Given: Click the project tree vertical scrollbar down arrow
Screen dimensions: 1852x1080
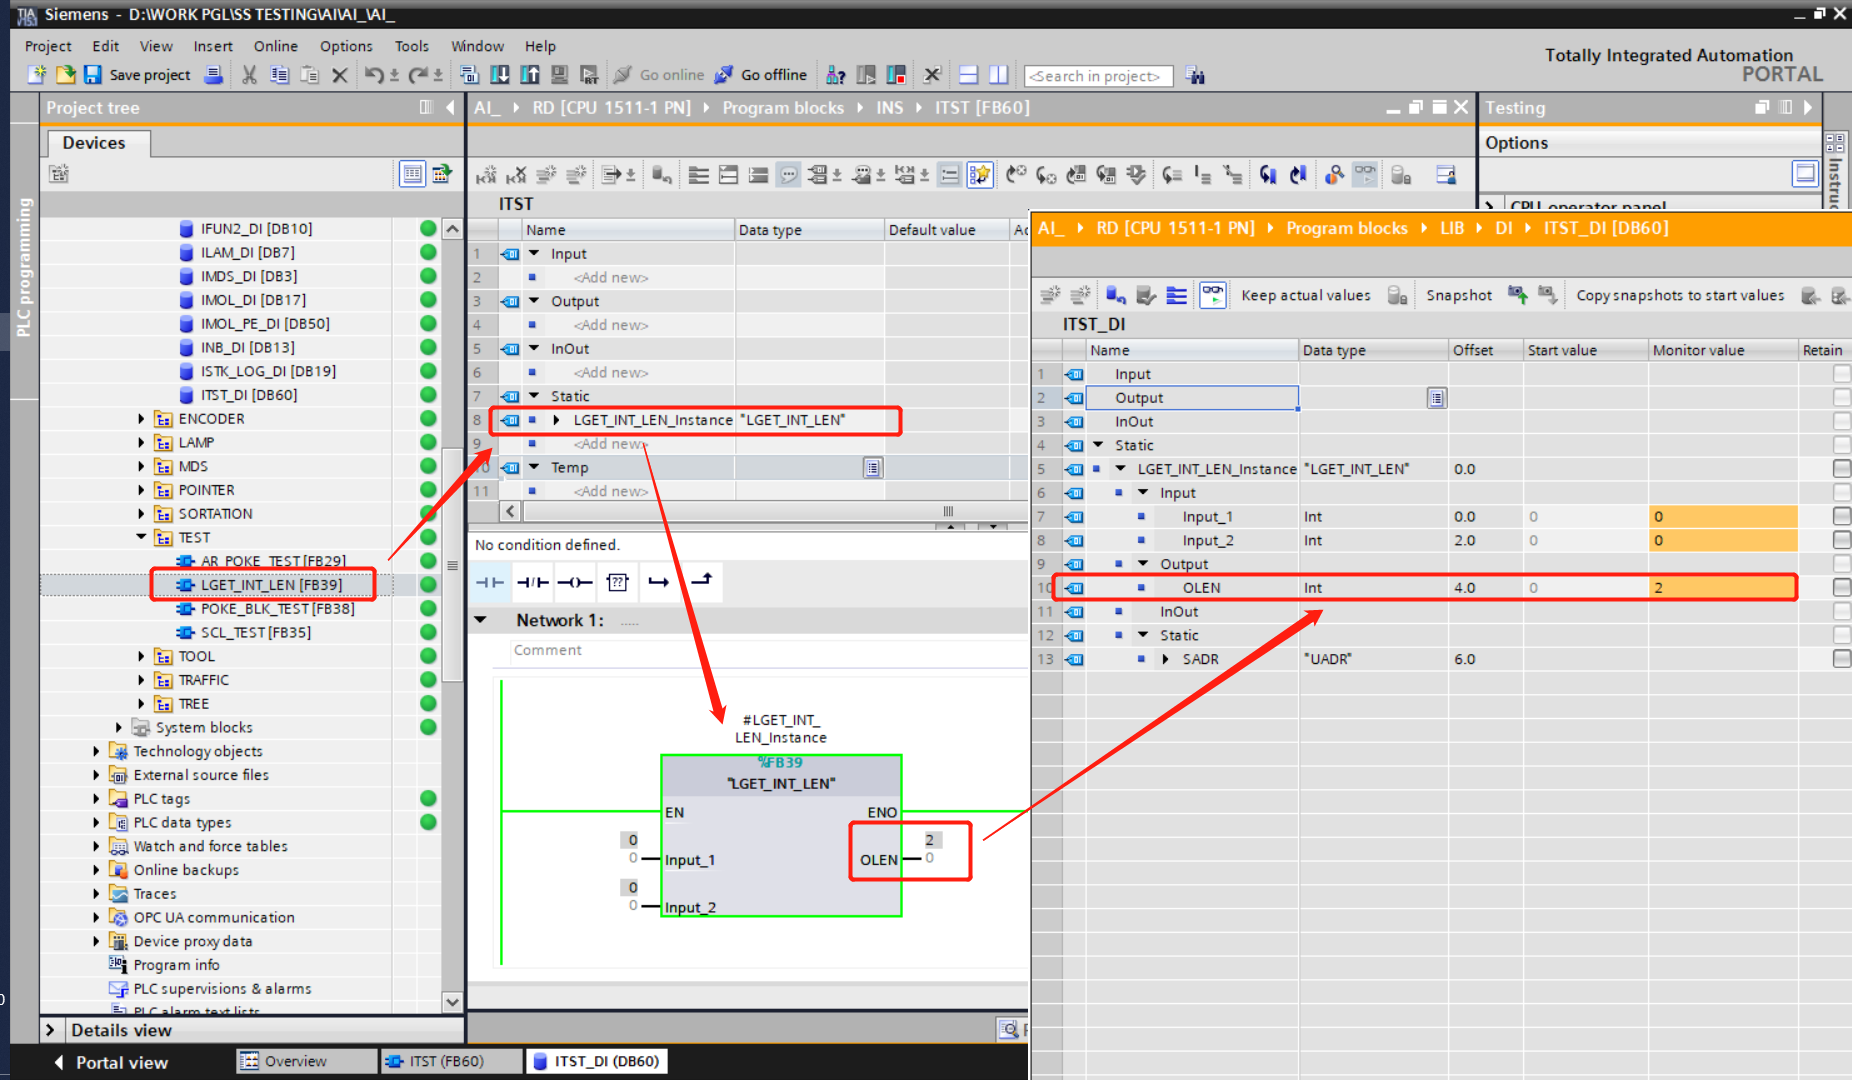Looking at the screenshot, I should pos(453,1001).
